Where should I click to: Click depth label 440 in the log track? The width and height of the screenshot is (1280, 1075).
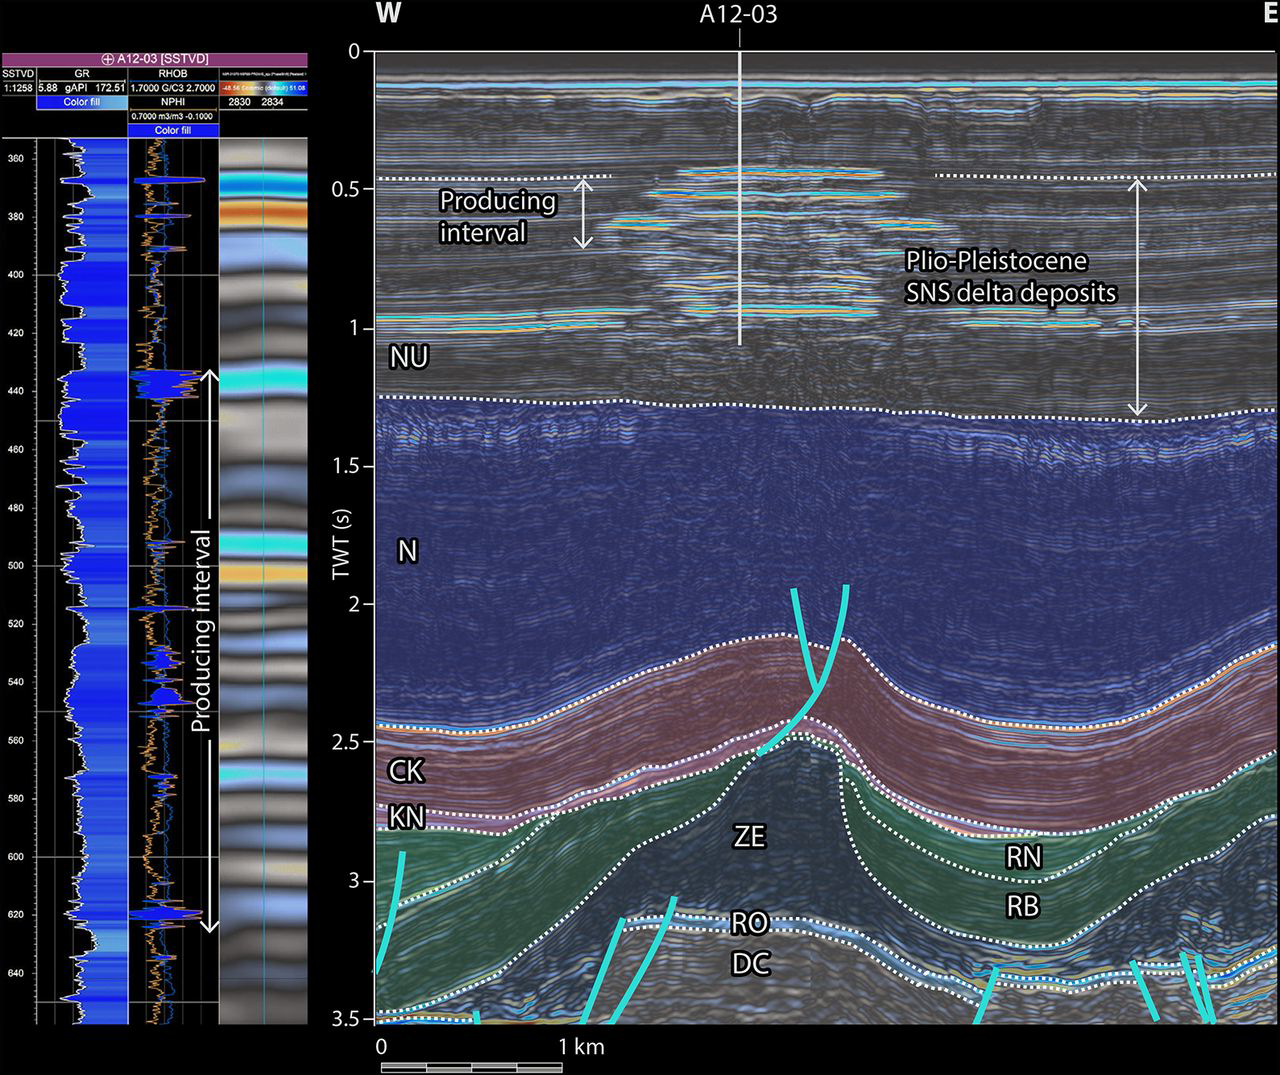(15, 392)
